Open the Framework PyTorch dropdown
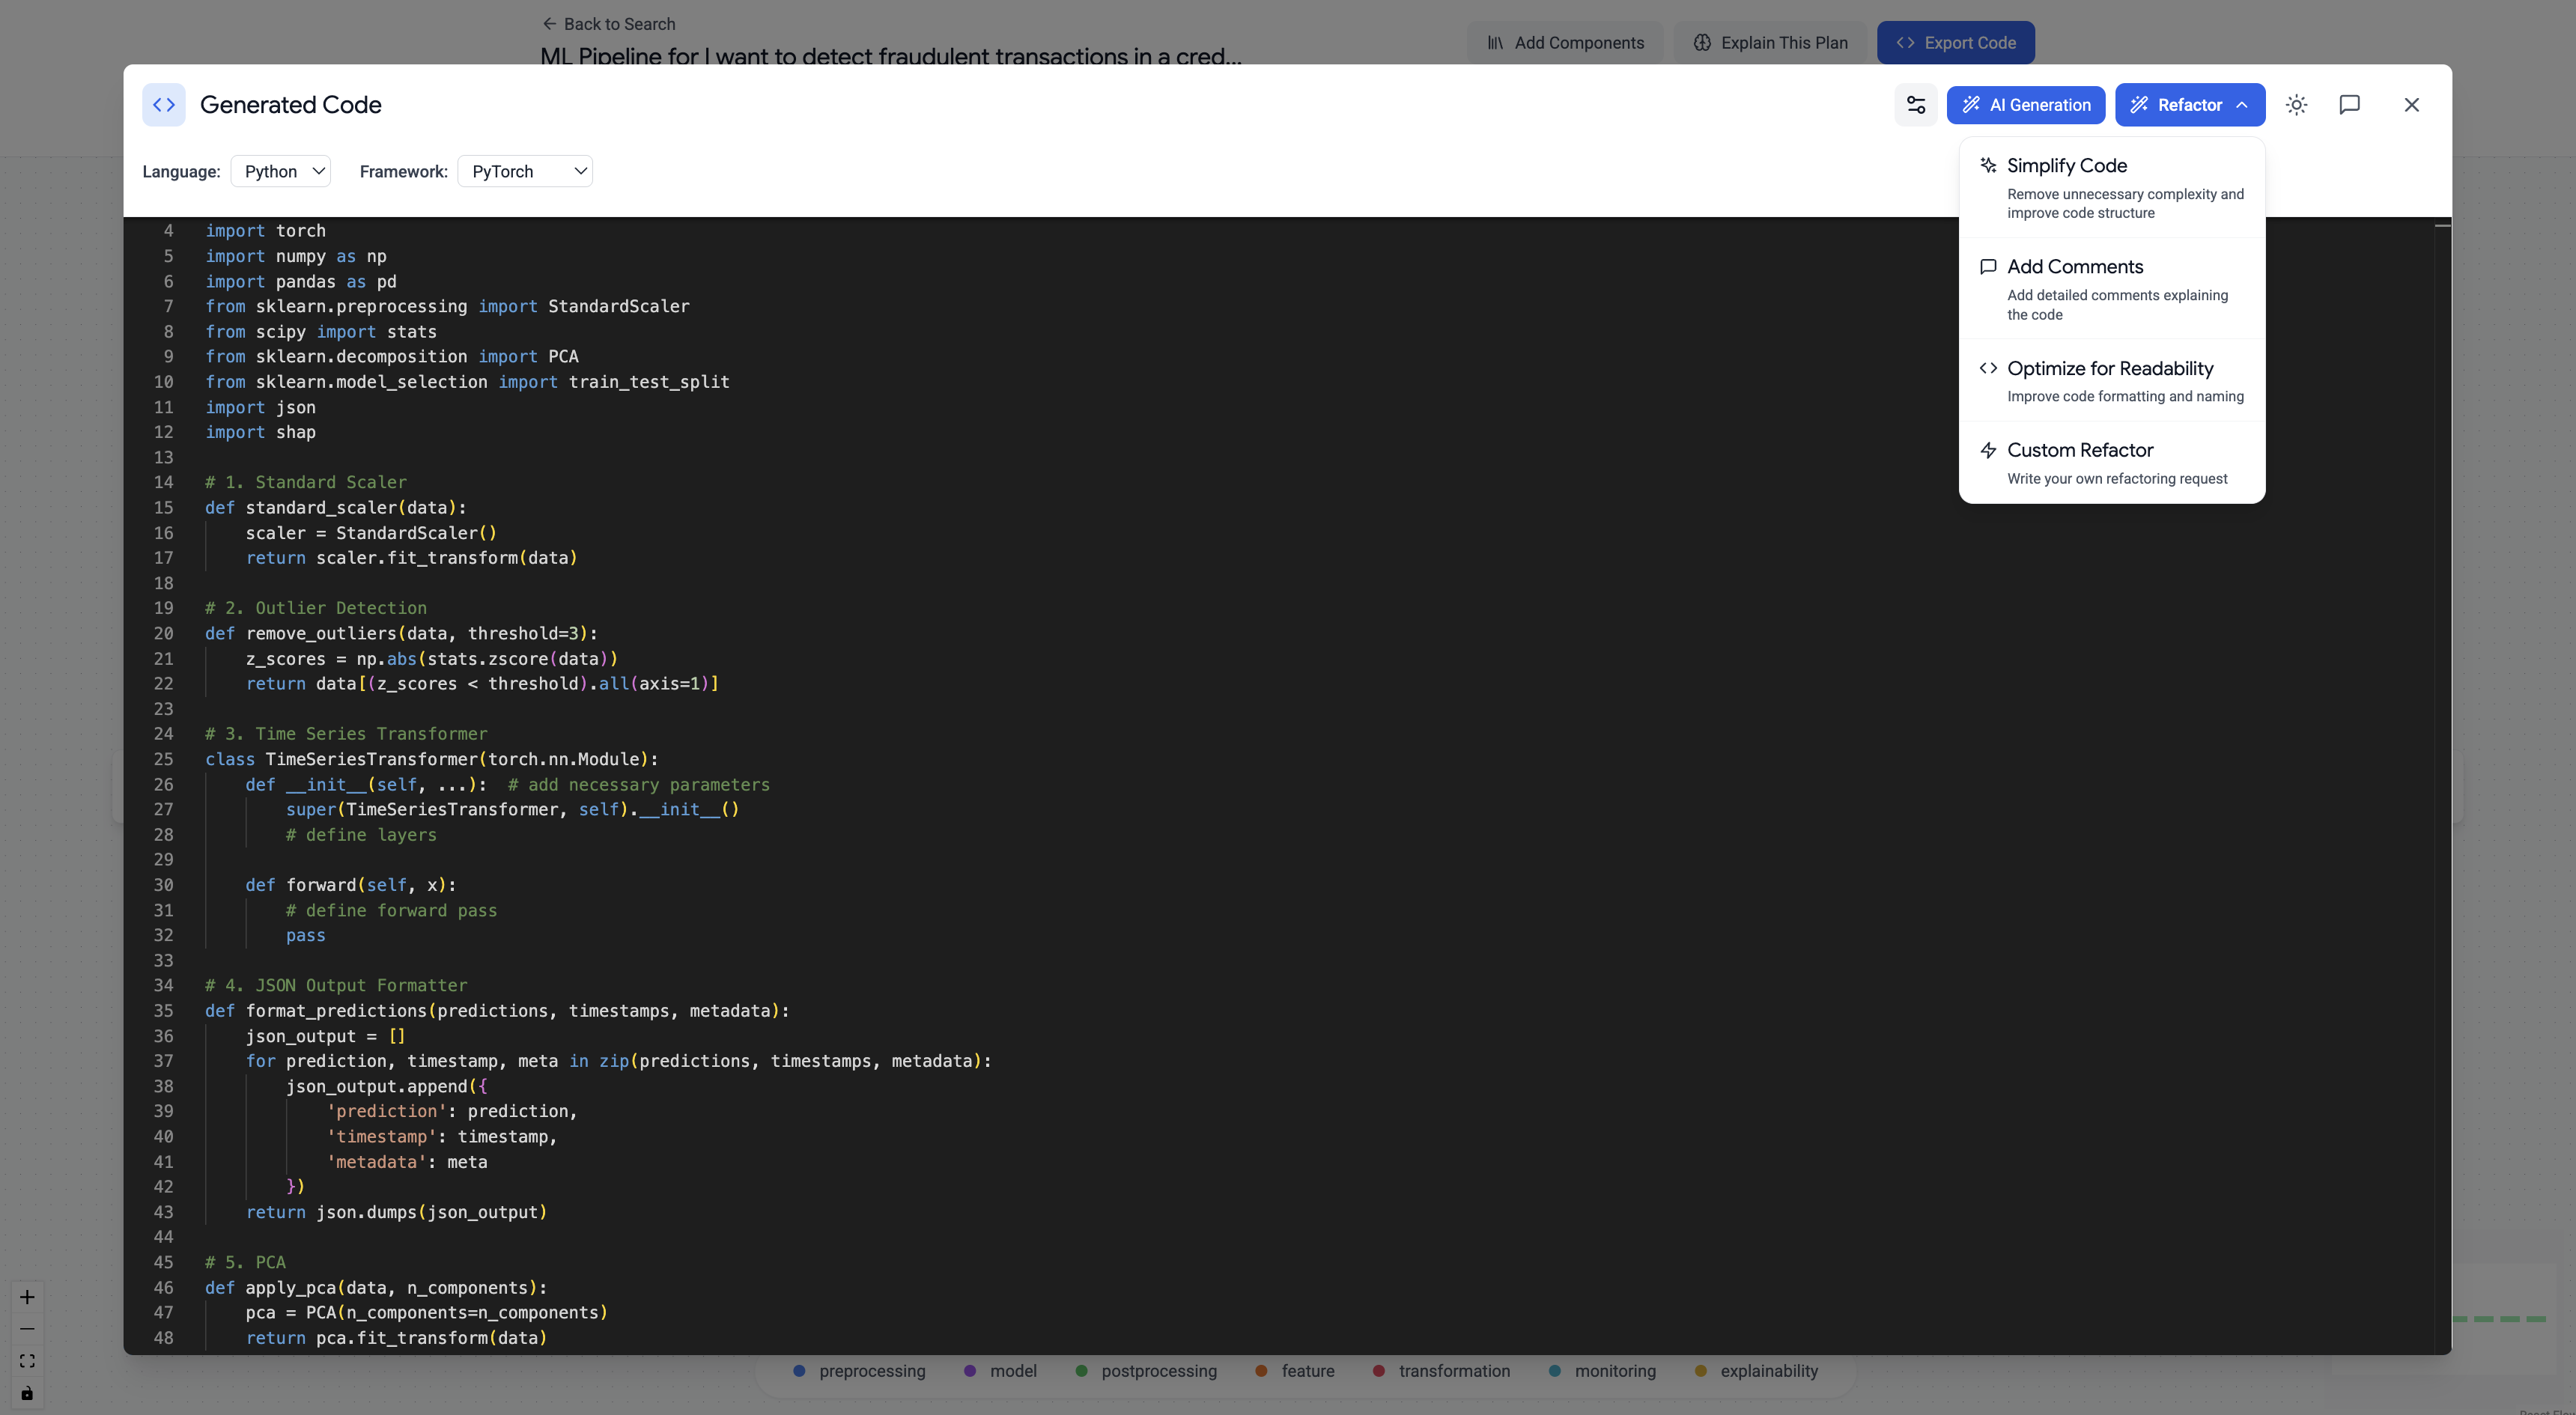Screen dimensions: 2576x1415 [x=525, y=171]
